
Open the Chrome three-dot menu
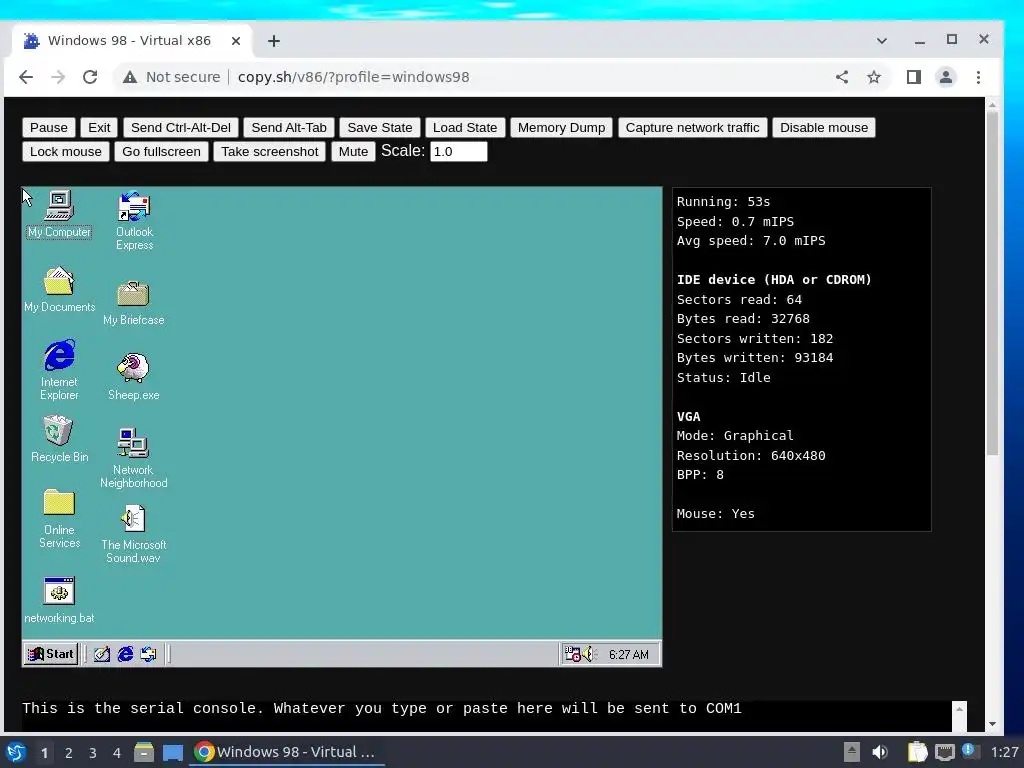tap(978, 77)
